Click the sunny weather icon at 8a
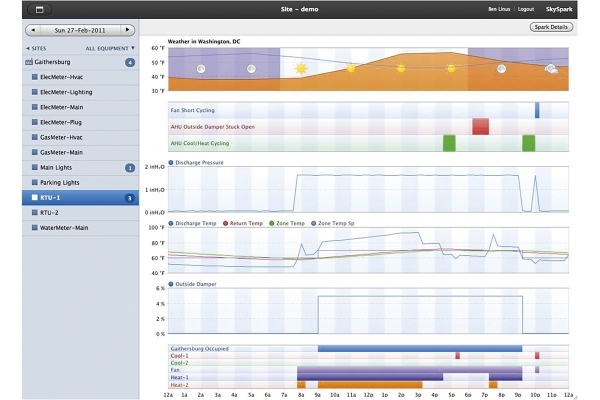The width and height of the screenshot is (600, 400). pyautogui.click(x=301, y=69)
